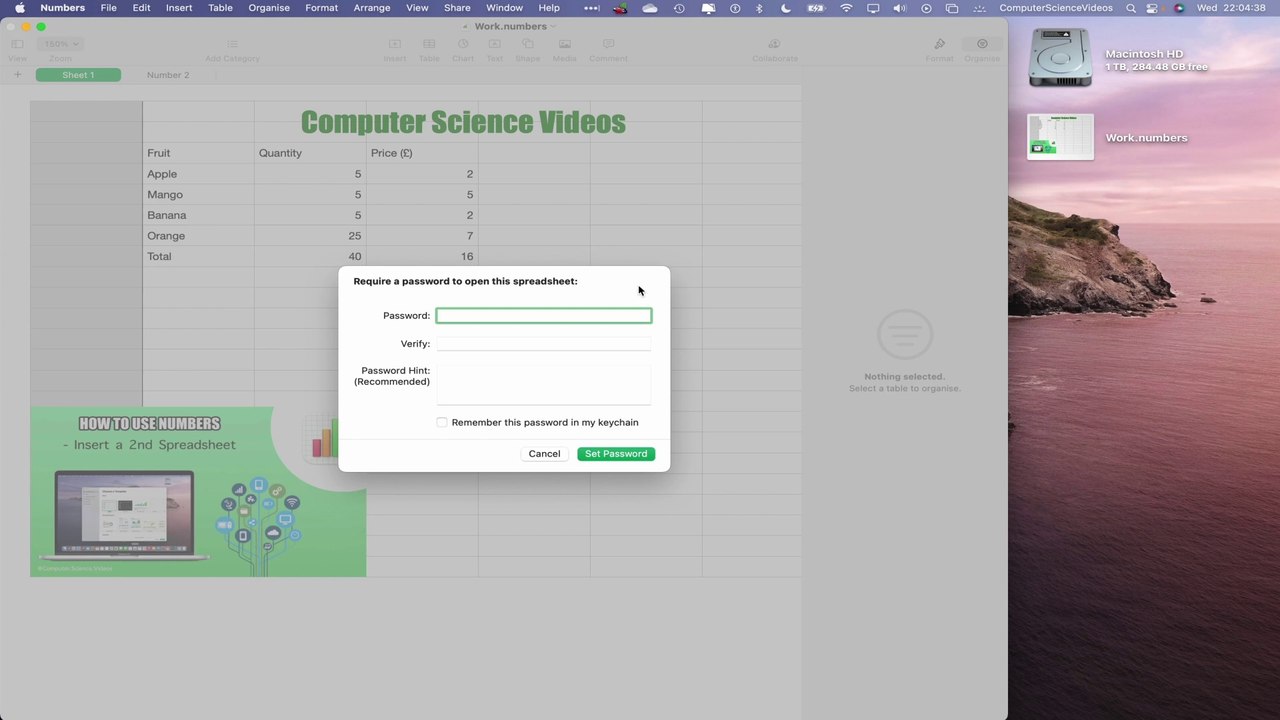The height and width of the screenshot is (720, 1280).
Task: Click the Siri icon in menu bar
Action: 1178,8
